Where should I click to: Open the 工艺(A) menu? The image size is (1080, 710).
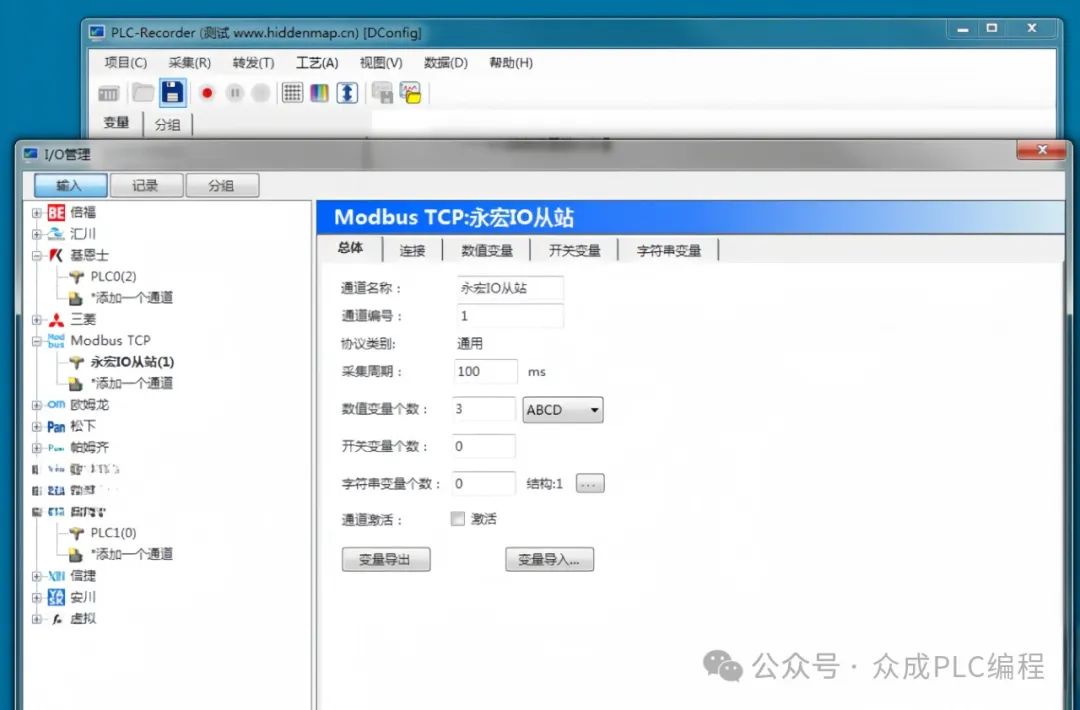317,63
